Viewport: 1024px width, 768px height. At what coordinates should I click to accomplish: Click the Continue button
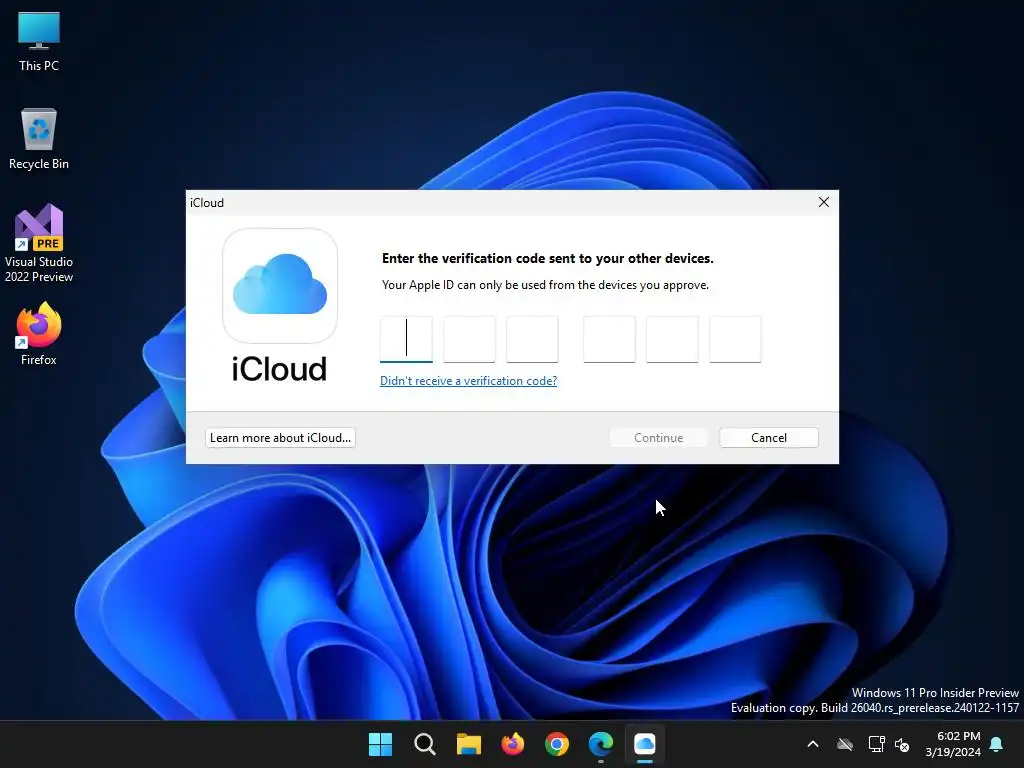pyautogui.click(x=658, y=438)
